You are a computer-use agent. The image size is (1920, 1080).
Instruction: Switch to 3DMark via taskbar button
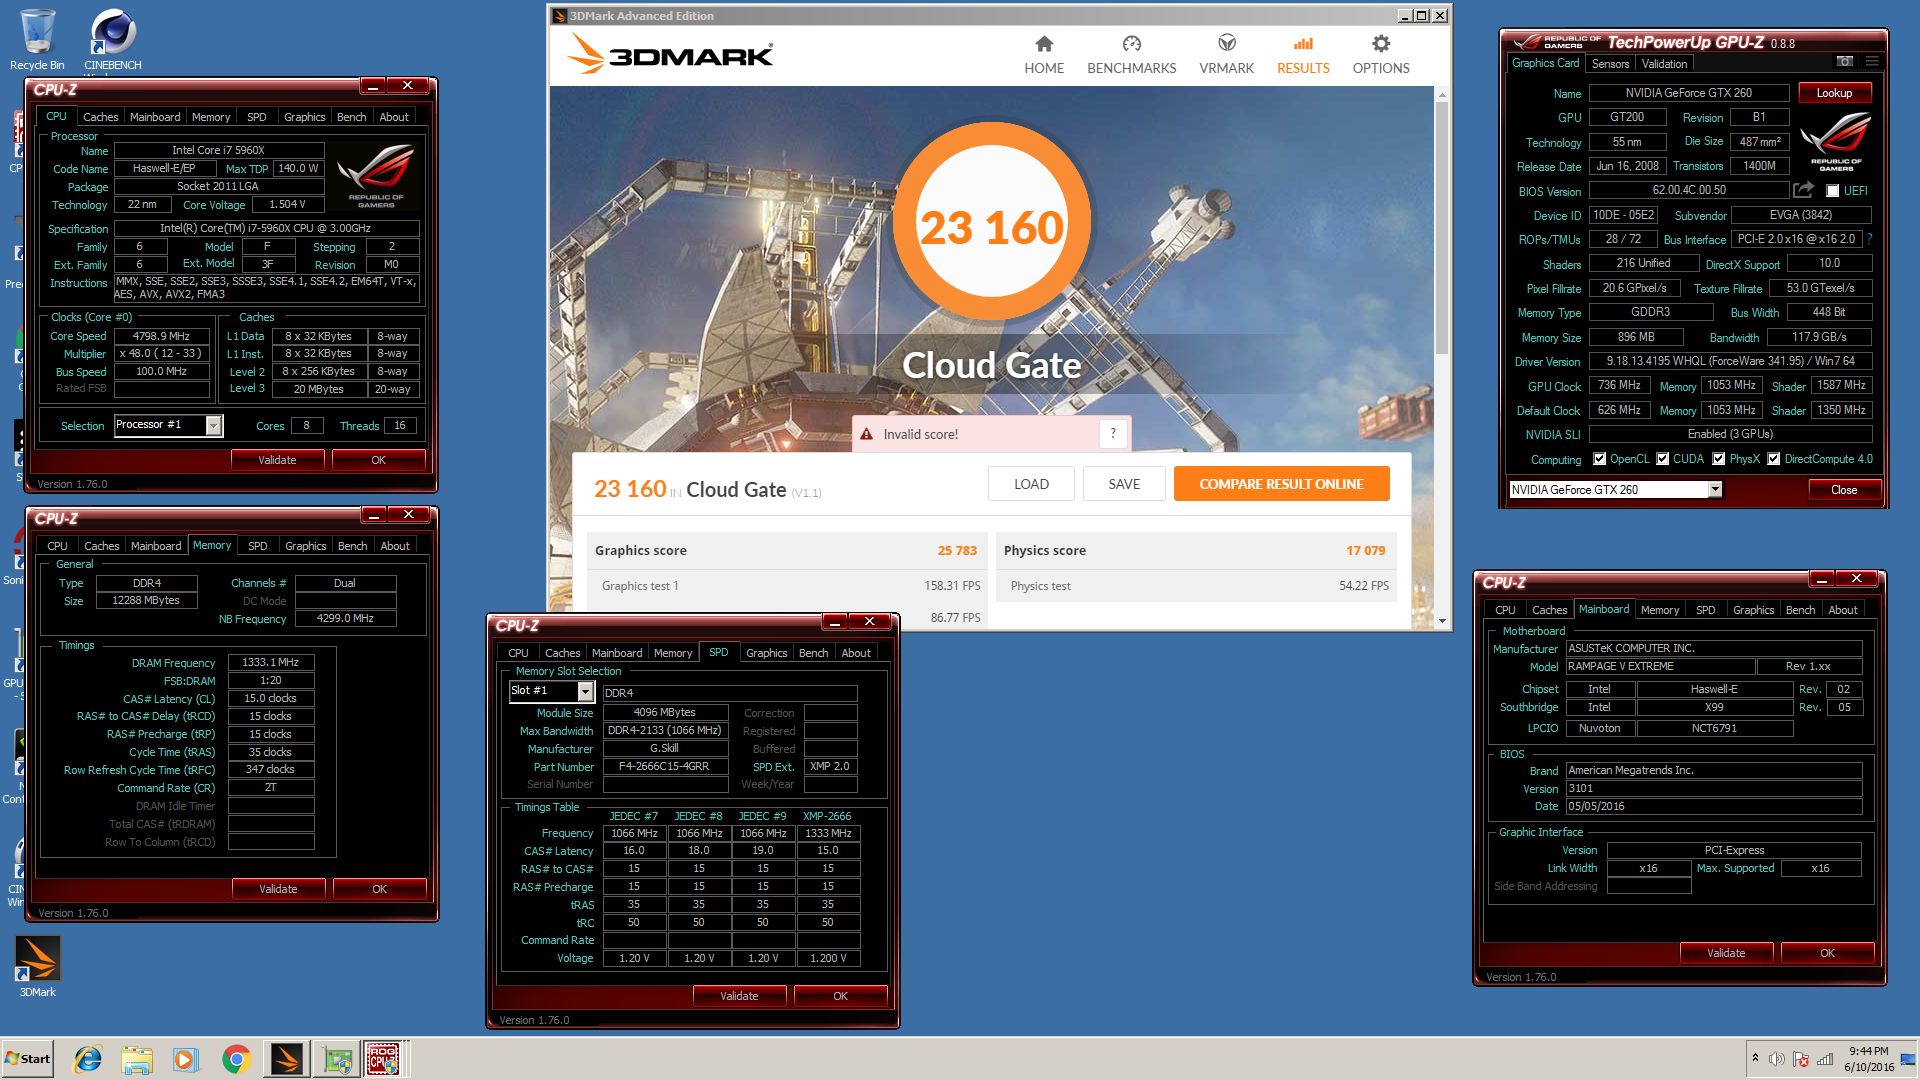[286, 1059]
